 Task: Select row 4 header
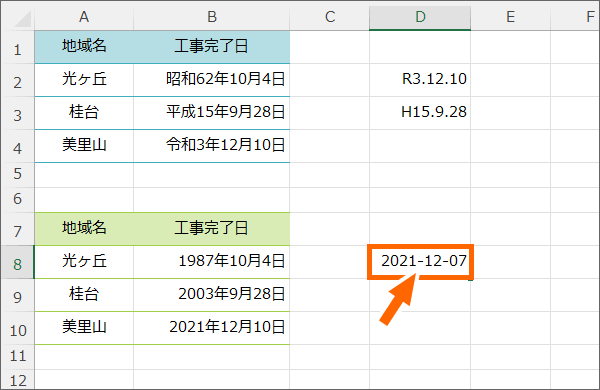point(18,146)
